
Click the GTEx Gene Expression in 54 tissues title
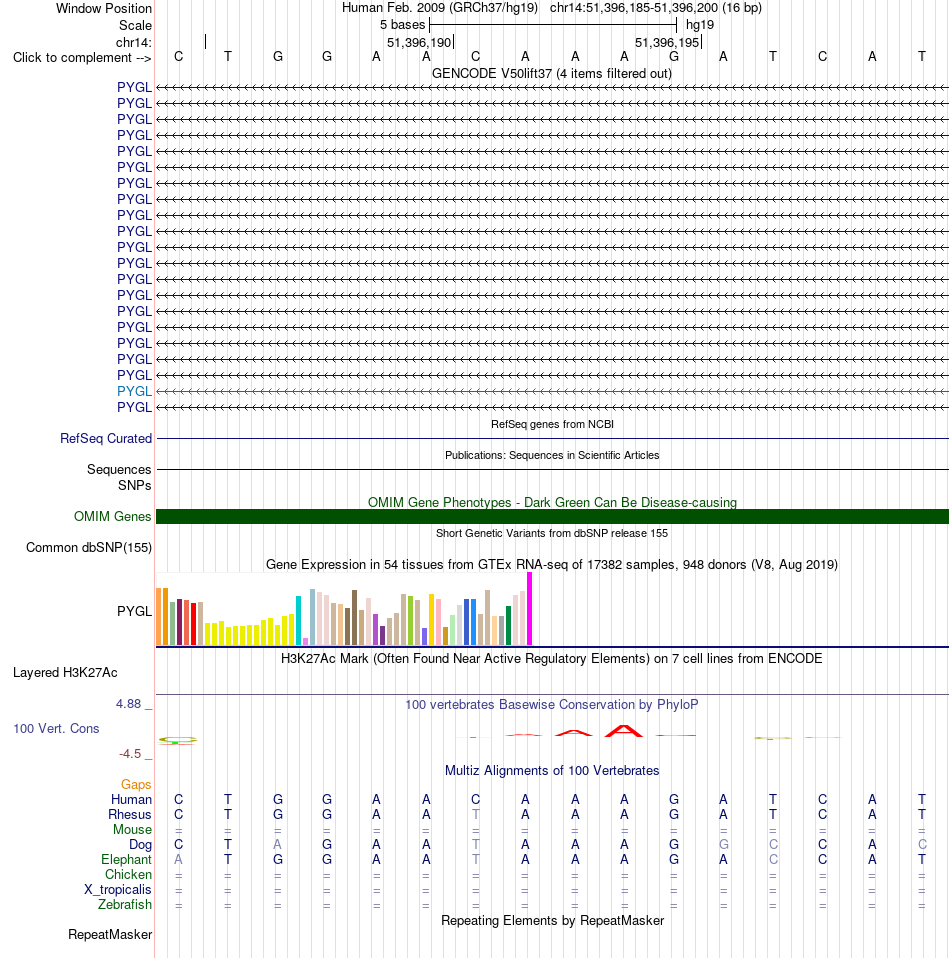pyautogui.click(x=552, y=565)
